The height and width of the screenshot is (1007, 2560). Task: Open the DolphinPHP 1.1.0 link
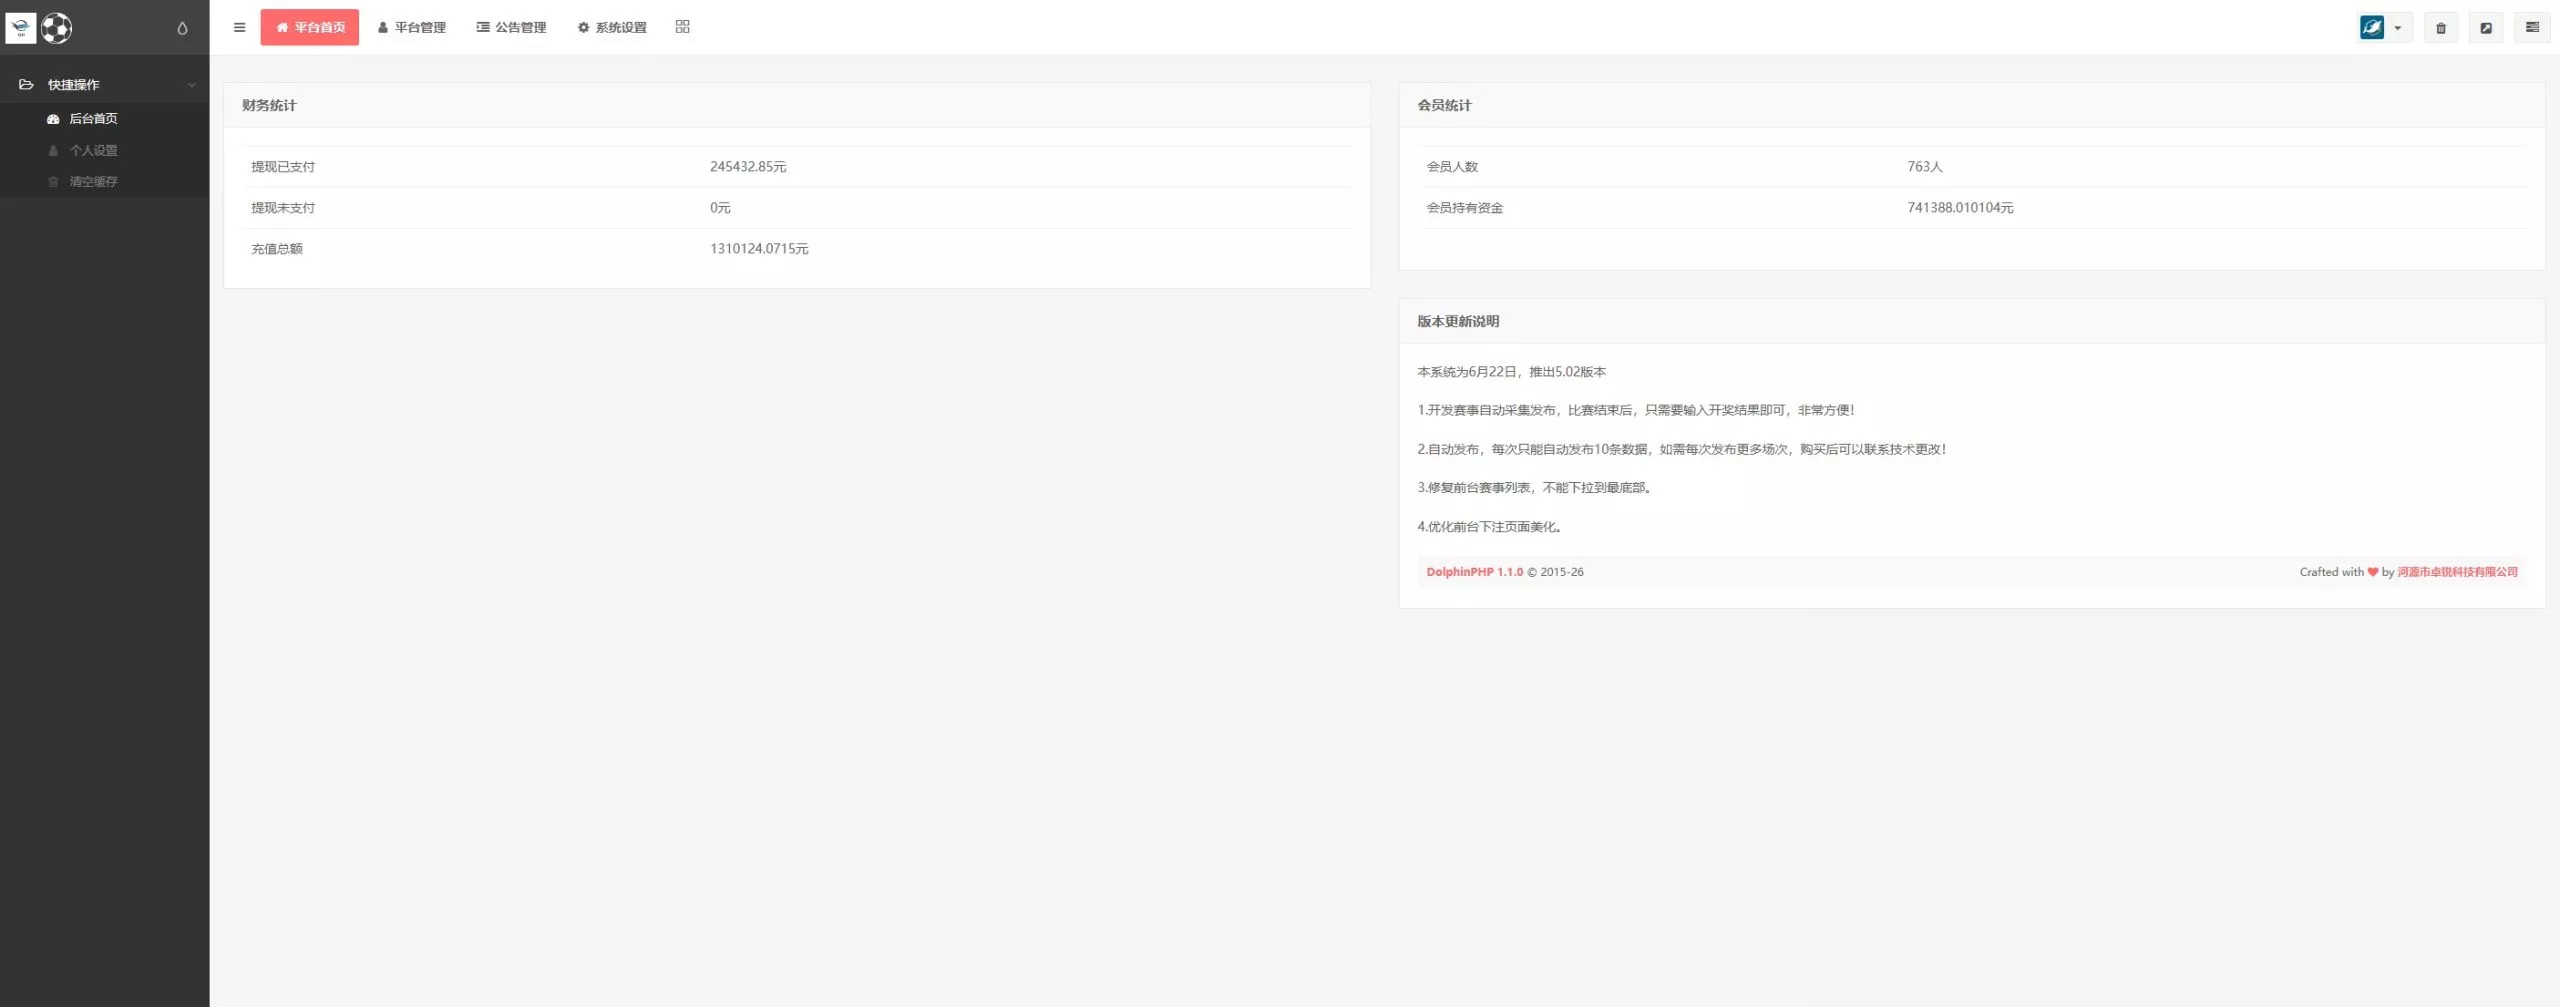point(1474,572)
